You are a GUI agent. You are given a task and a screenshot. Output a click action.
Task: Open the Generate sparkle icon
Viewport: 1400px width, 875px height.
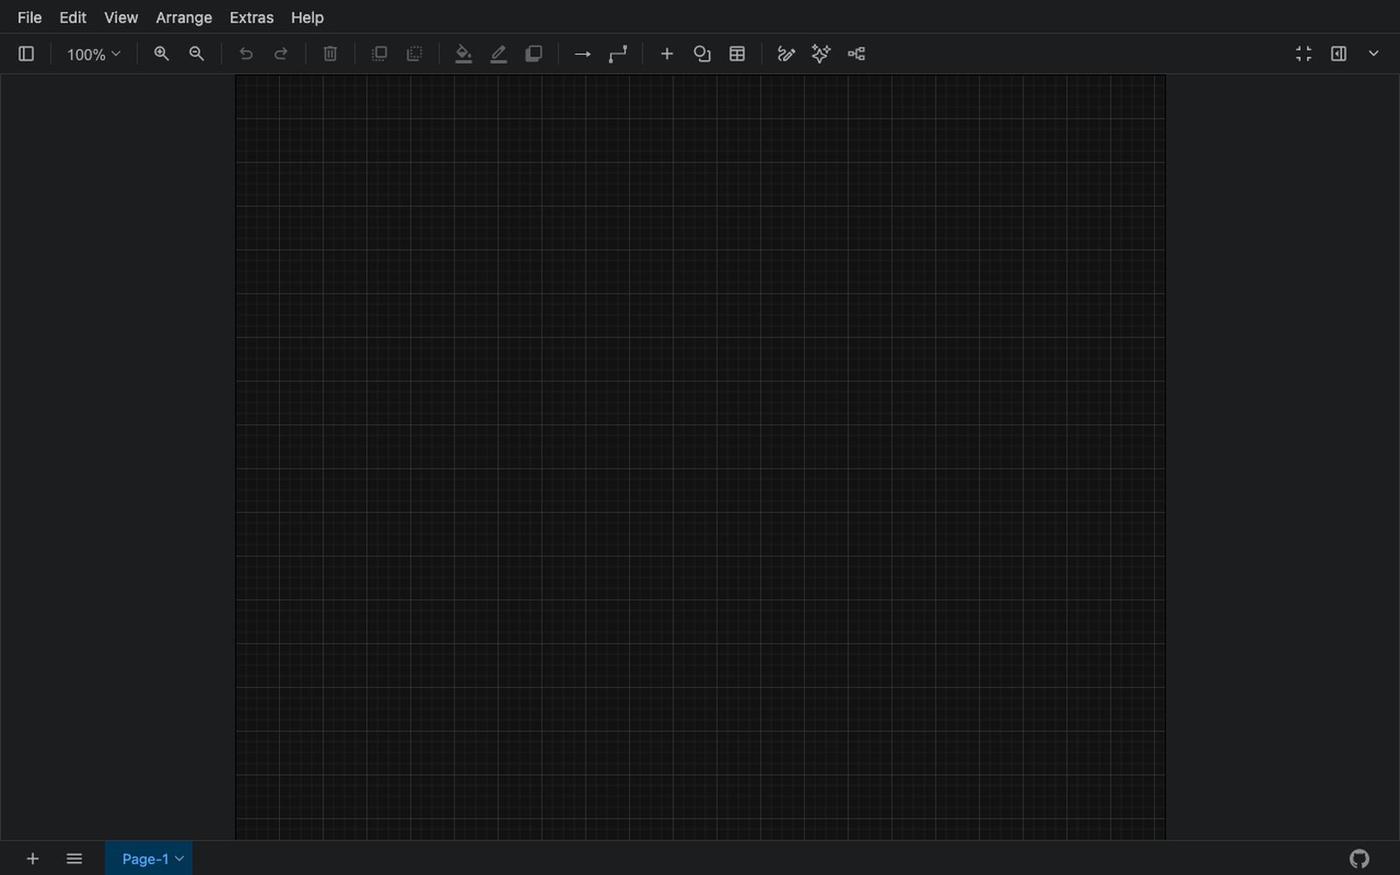(x=821, y=54)
